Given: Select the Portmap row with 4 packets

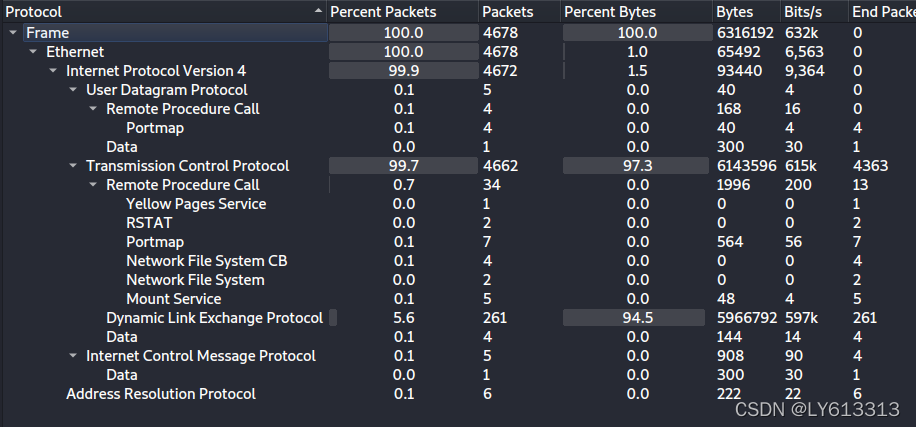Looking at the screenshot, I should [458, 128].
